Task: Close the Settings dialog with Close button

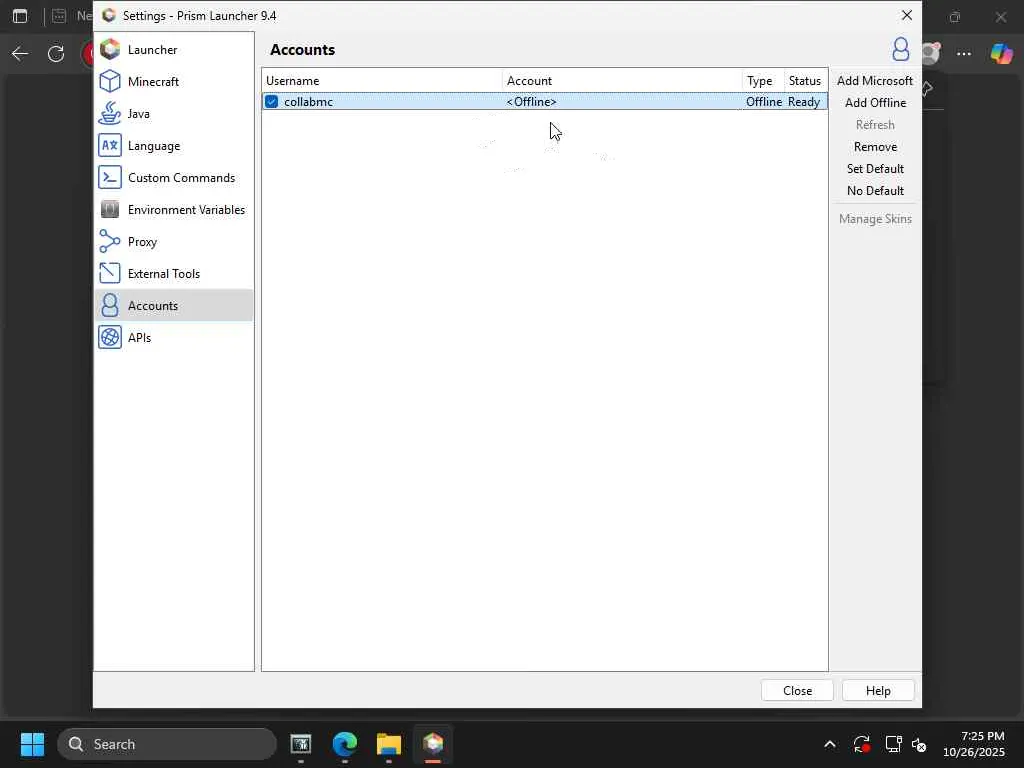Action: point(797,690)
